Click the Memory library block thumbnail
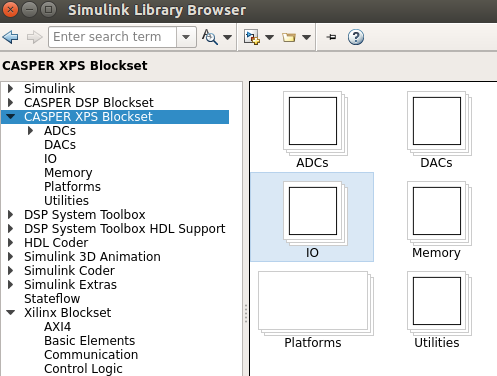Image resolution: width=497 pixels, height=376 pixels. (439, 213)
